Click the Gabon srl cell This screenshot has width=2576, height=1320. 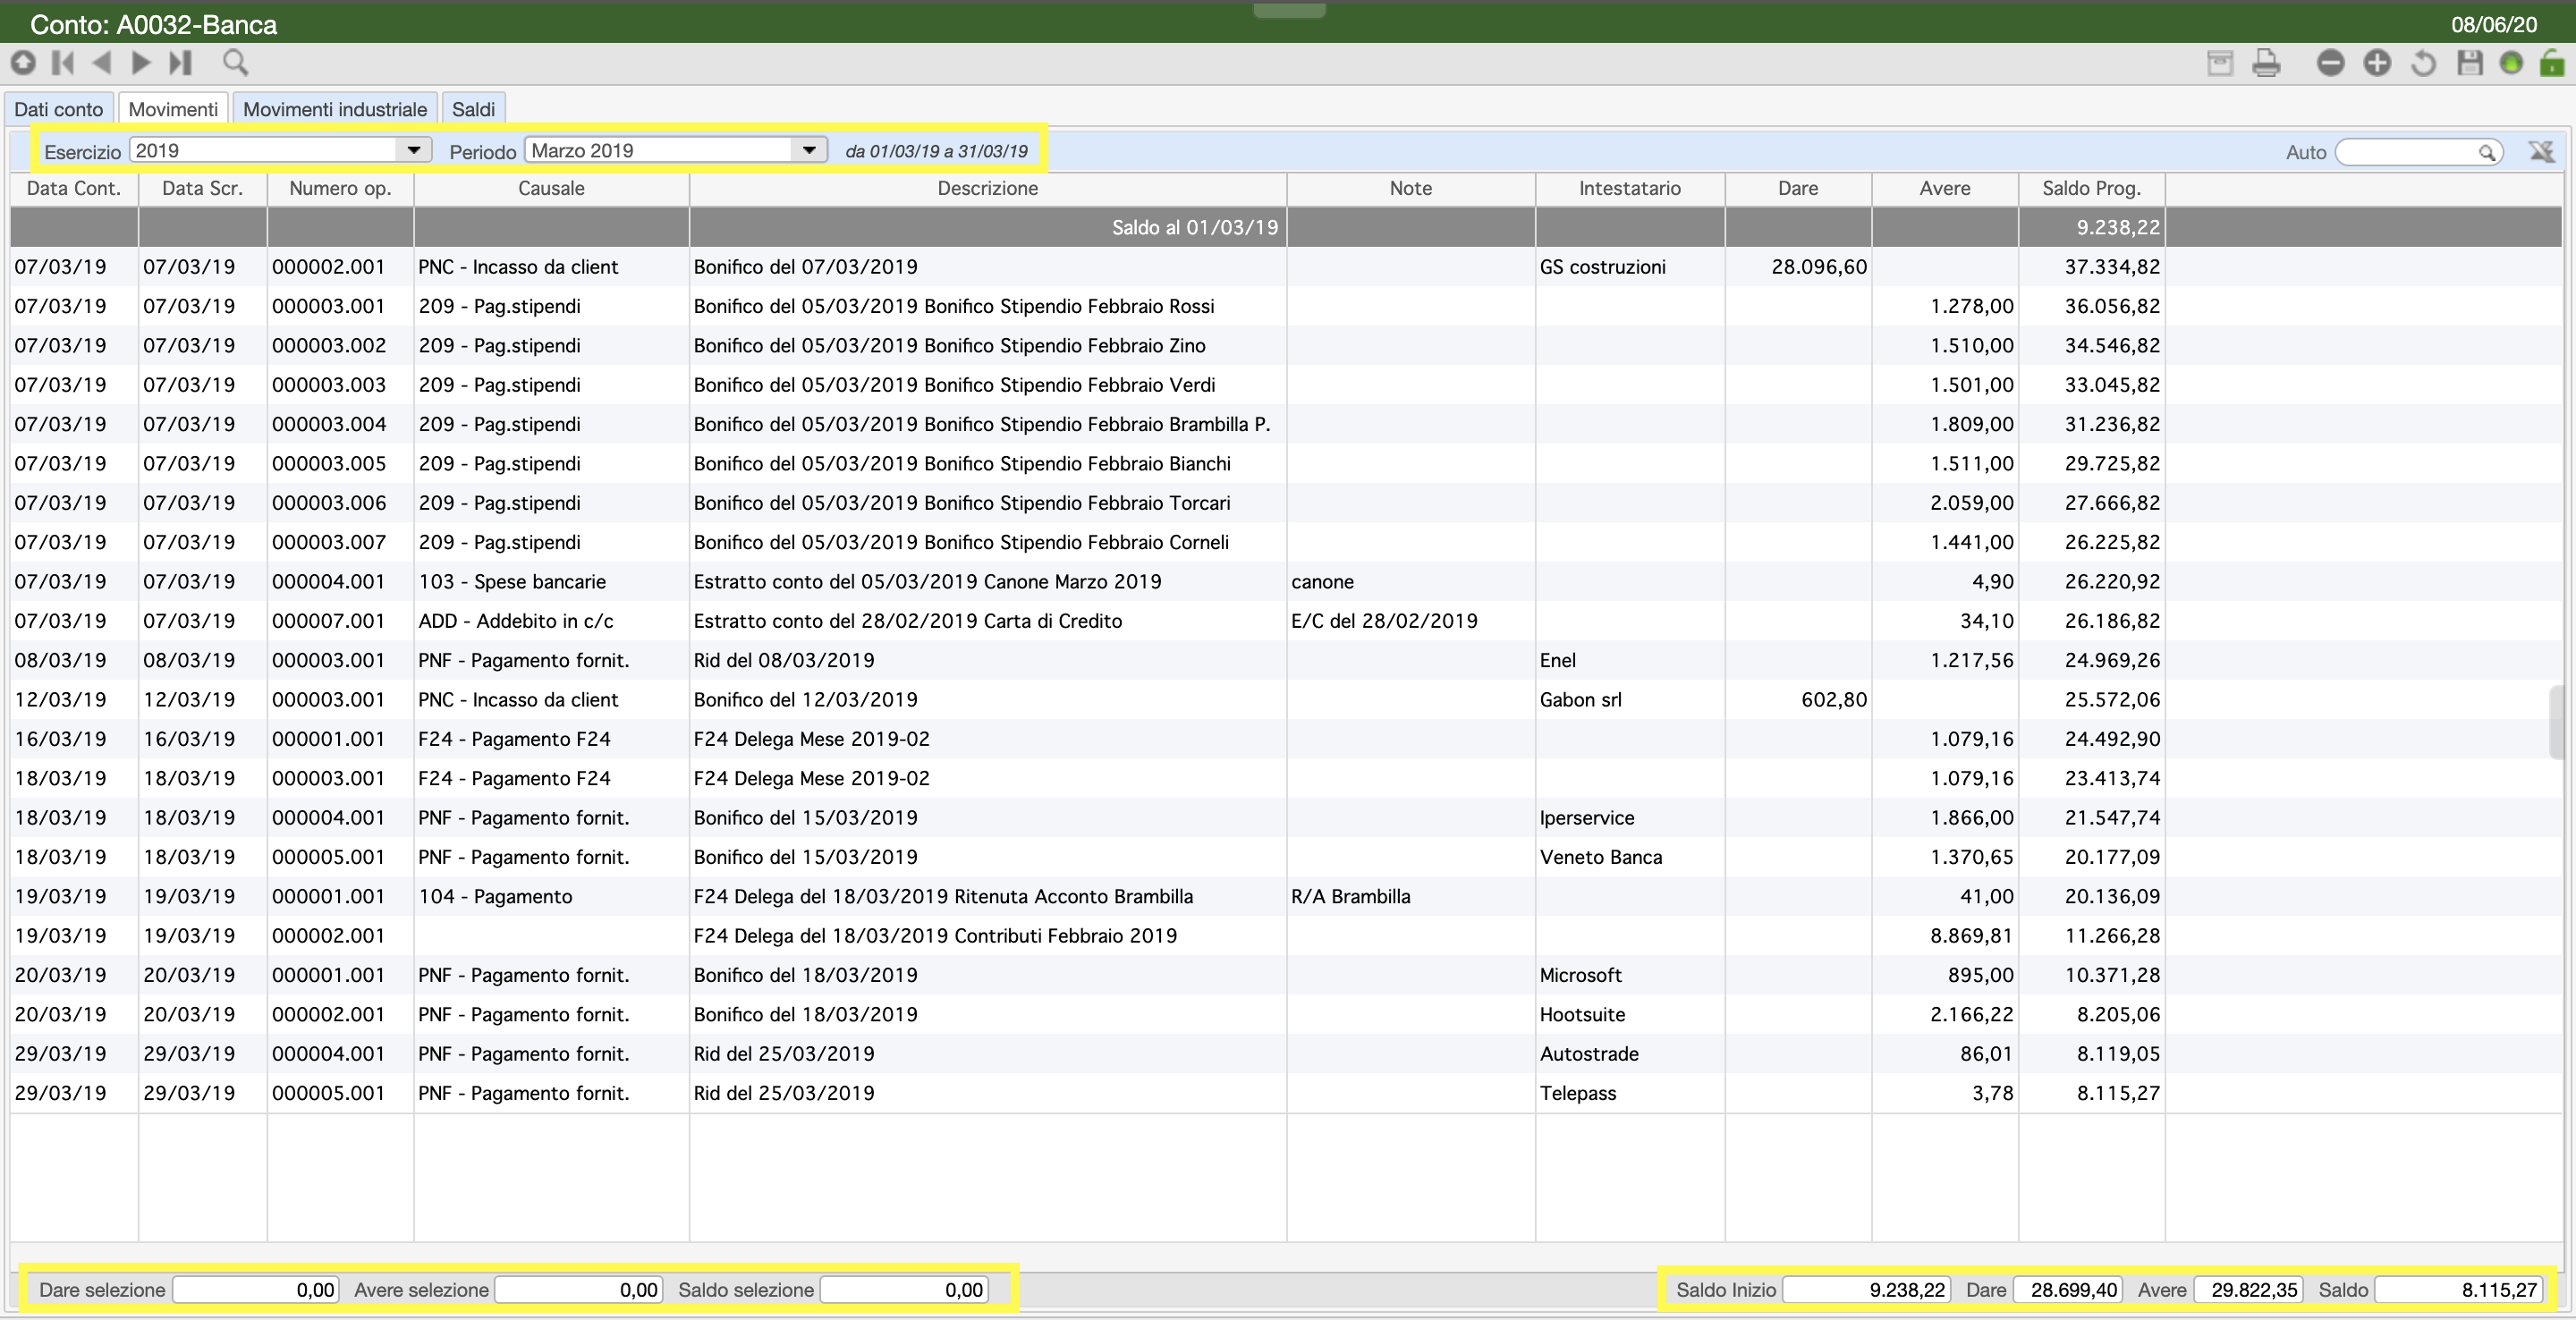point(1630,699)
